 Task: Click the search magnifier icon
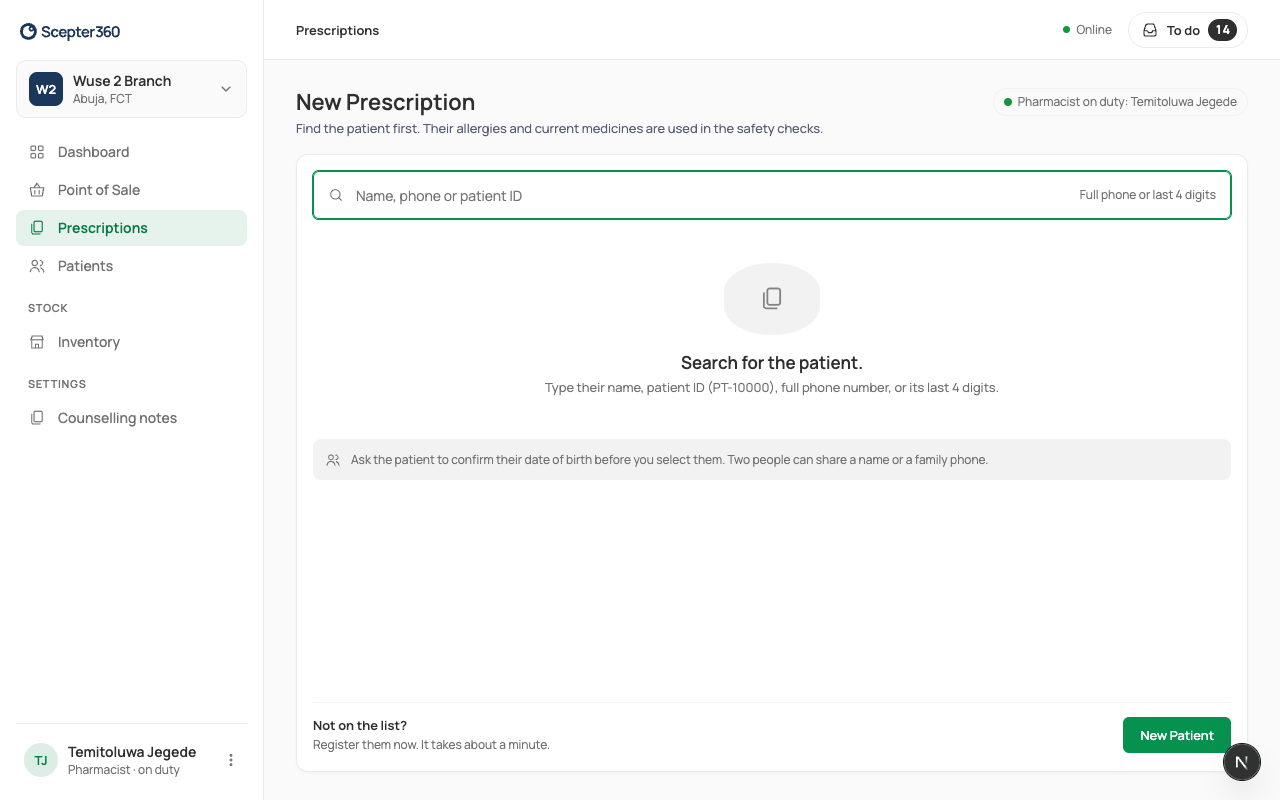(x=336, y=195)
